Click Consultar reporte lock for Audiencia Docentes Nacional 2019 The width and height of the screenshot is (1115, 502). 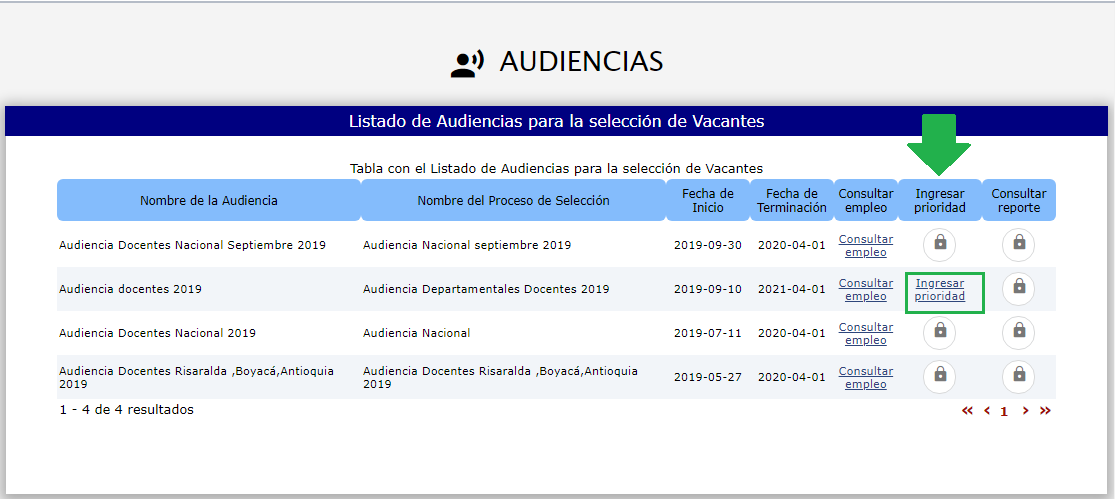(x=1018, y=331)
